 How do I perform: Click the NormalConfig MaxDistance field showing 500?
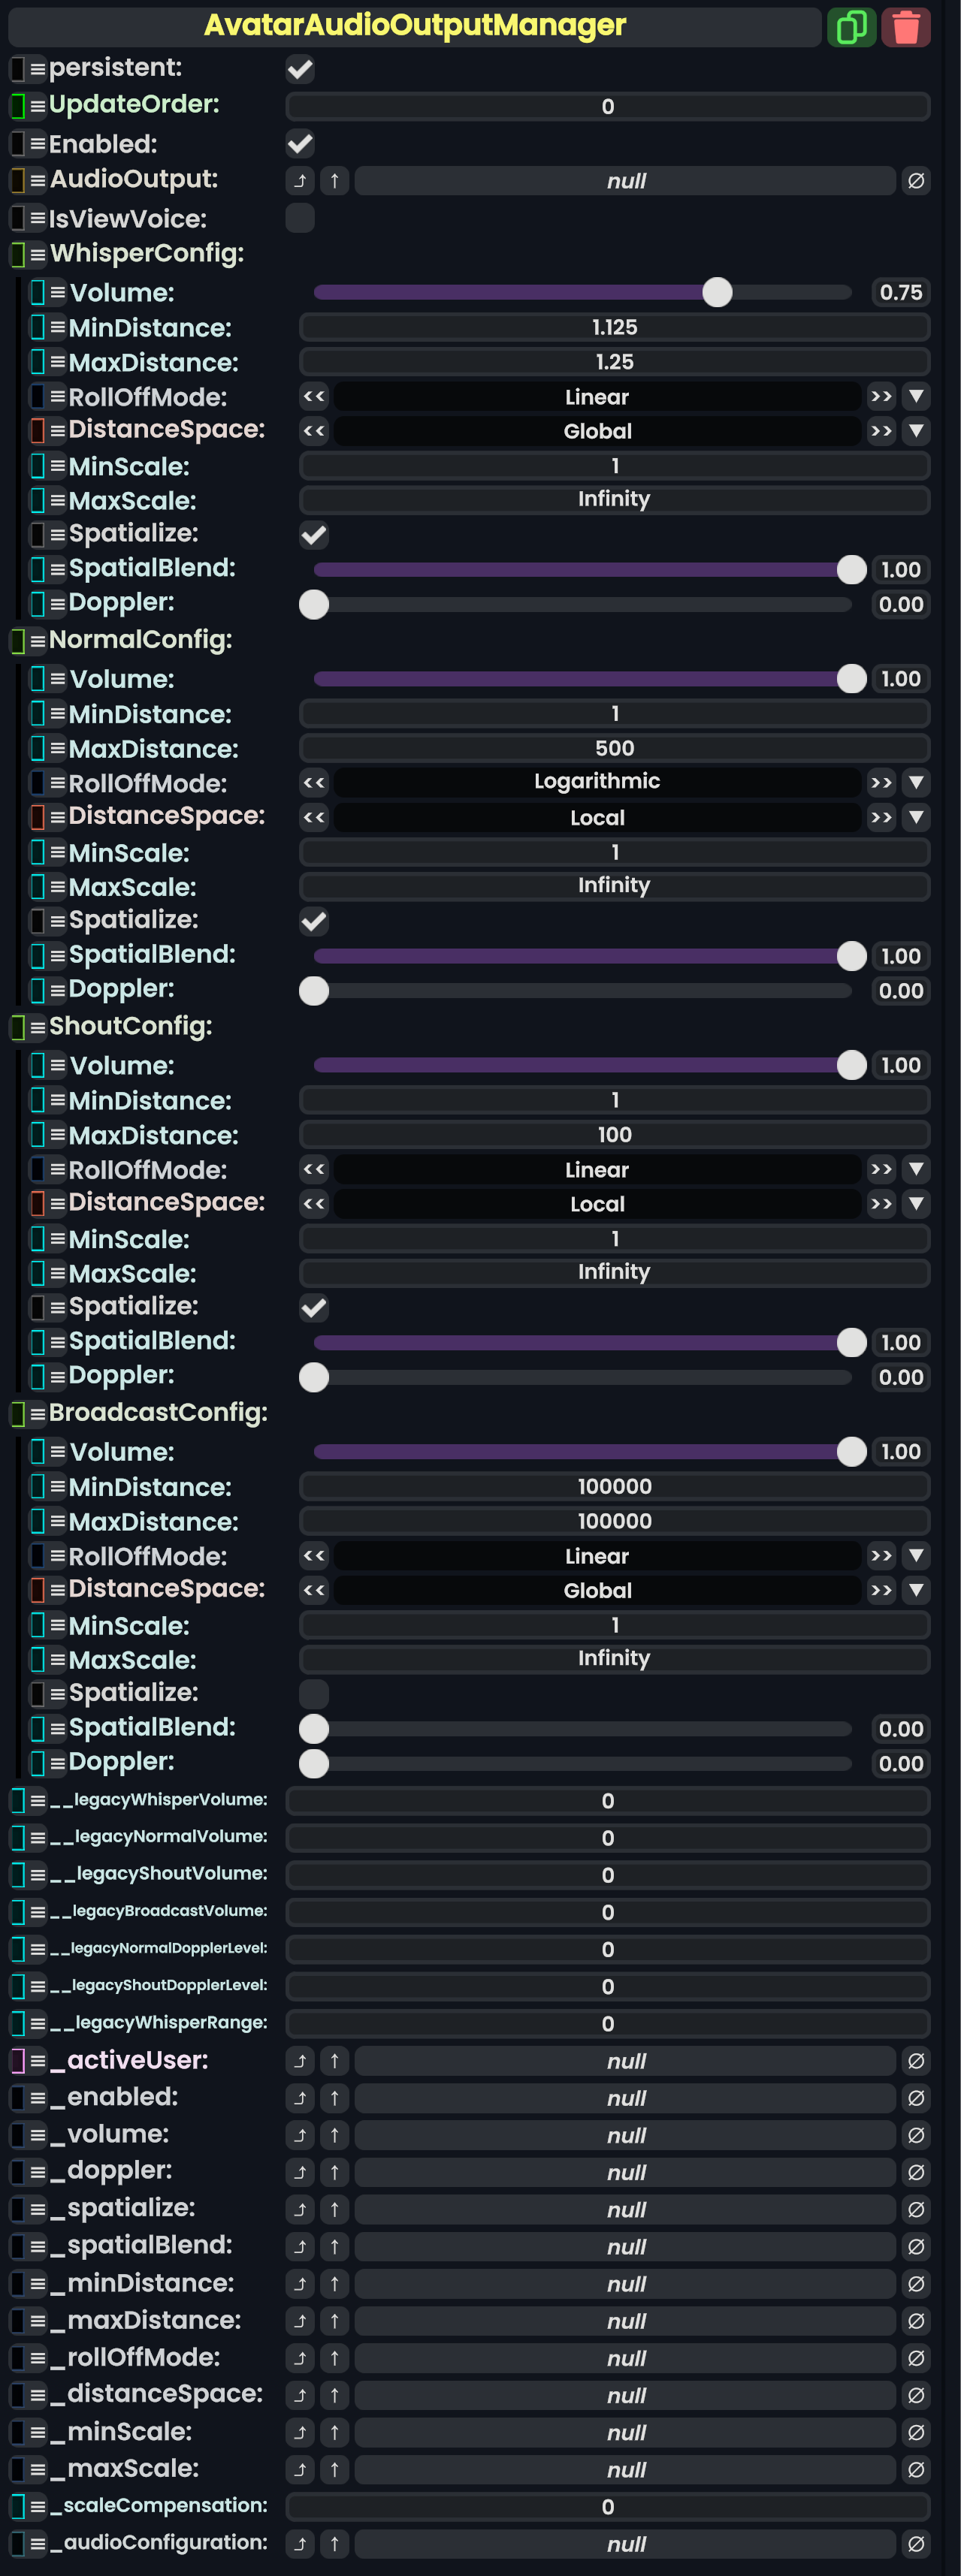click(614, 748)
